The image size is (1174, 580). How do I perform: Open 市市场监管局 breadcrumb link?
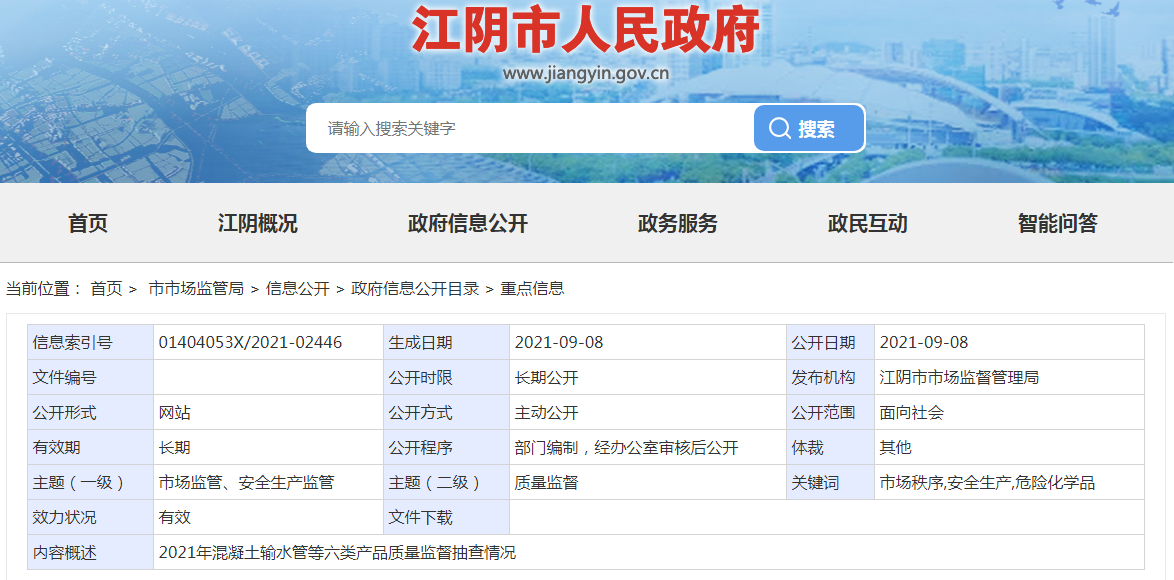pyautogui.click(x=196, y=289)
